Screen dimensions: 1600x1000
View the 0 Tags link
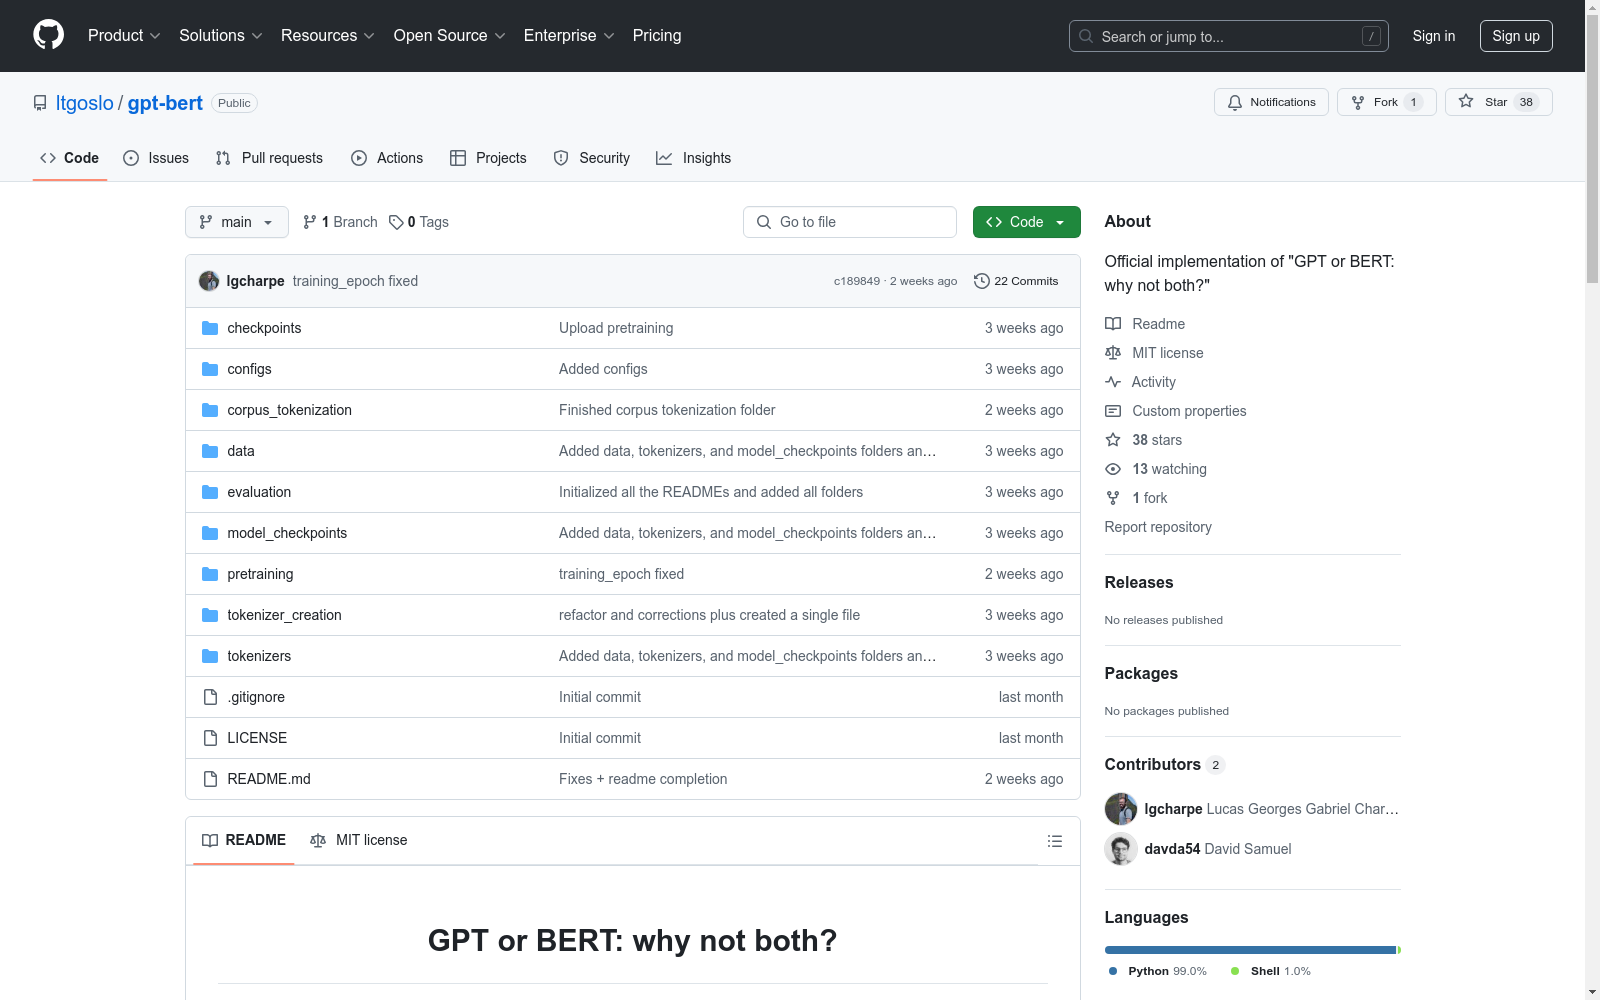419,222
